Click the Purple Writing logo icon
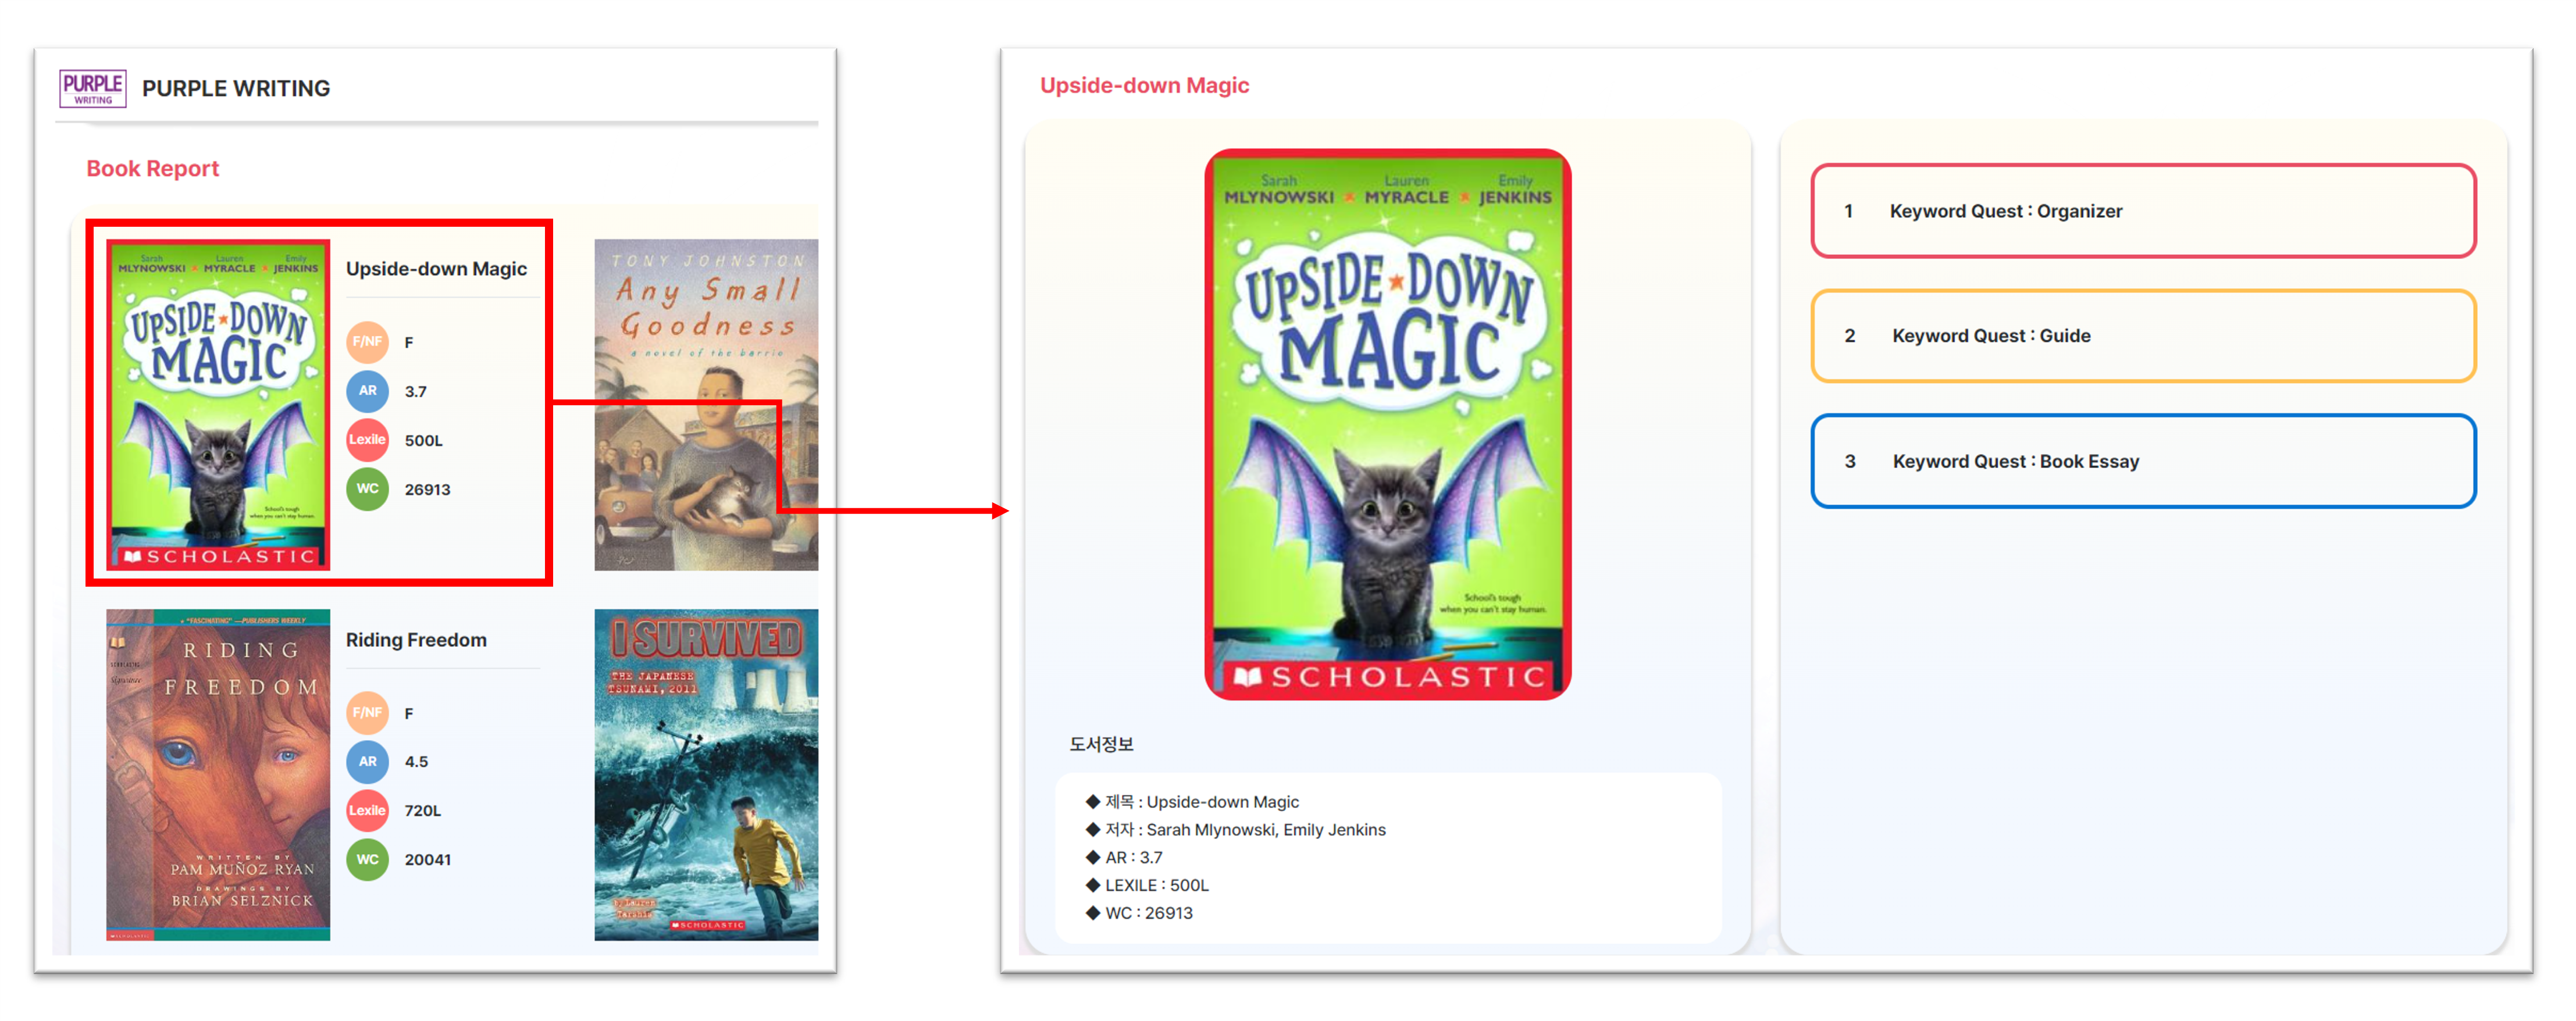The width and height of the screenshot is (2576, 1021). [x=93, y=88]
